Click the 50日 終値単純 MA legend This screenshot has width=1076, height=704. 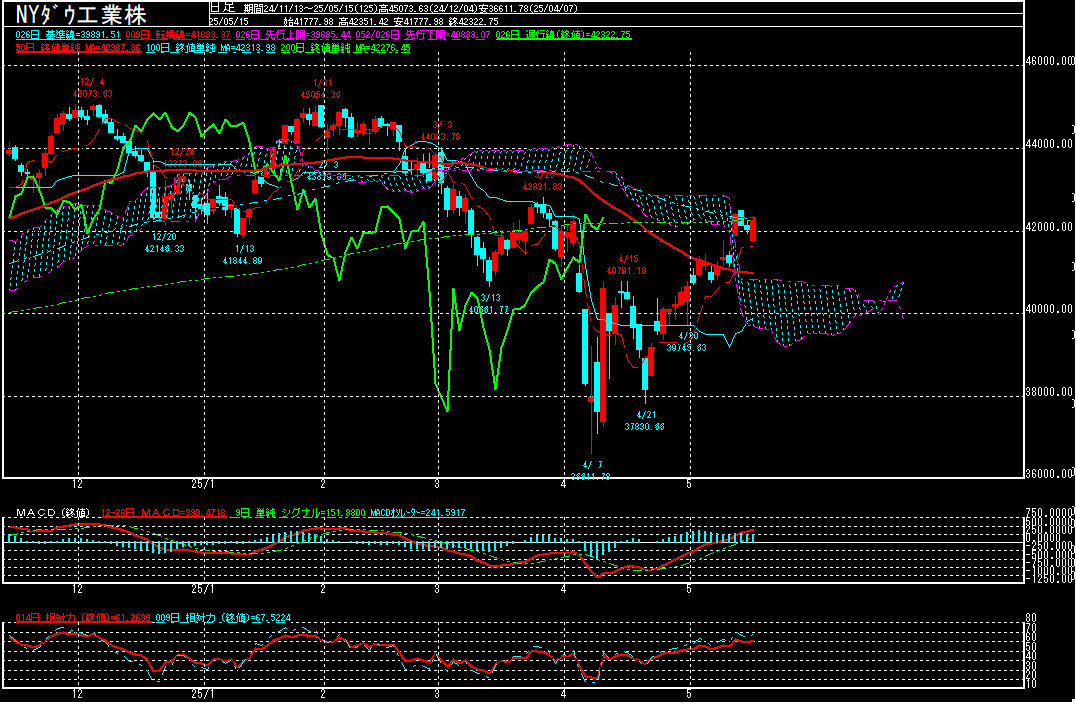(78, 48)
